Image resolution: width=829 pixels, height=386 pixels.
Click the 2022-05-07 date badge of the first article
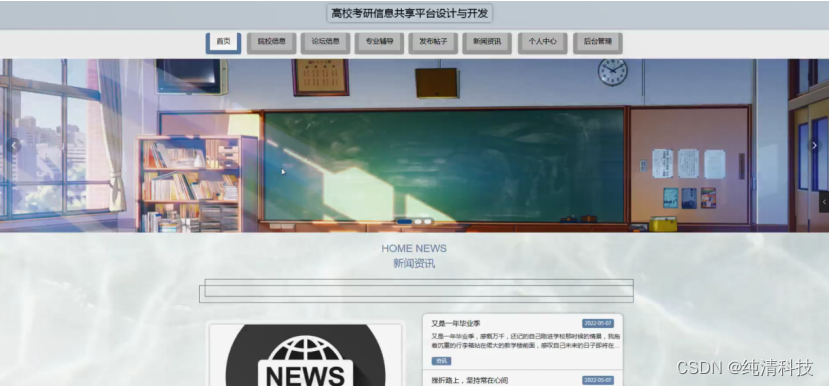[x=598, y=323]
